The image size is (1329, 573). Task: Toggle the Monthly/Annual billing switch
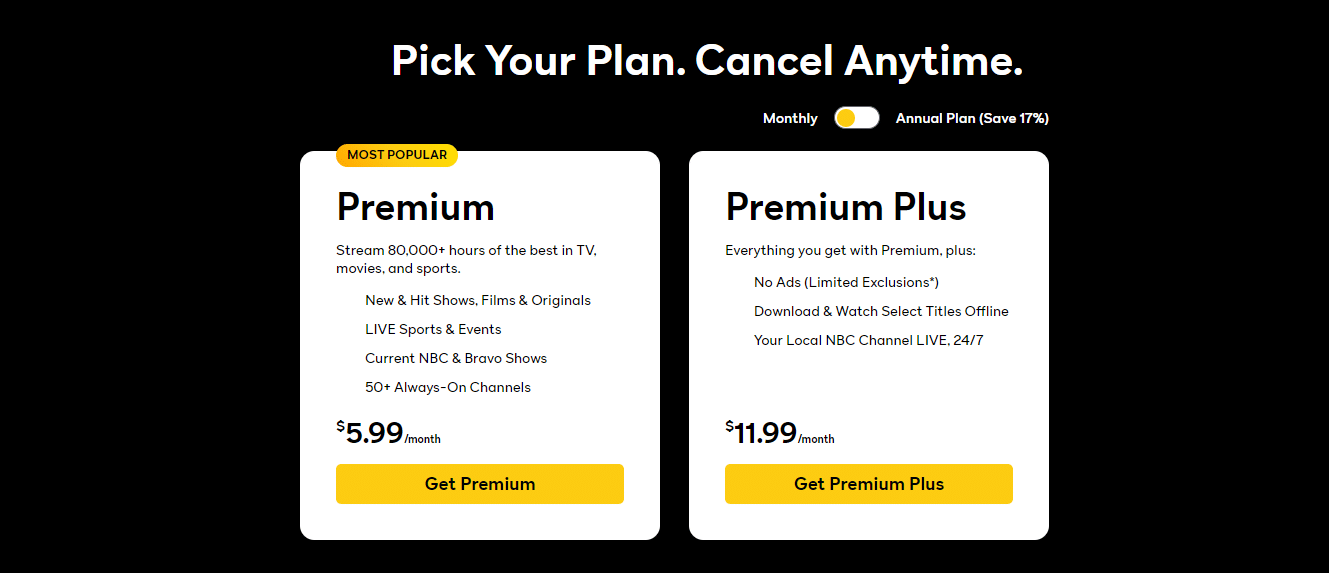click(857, 118)
